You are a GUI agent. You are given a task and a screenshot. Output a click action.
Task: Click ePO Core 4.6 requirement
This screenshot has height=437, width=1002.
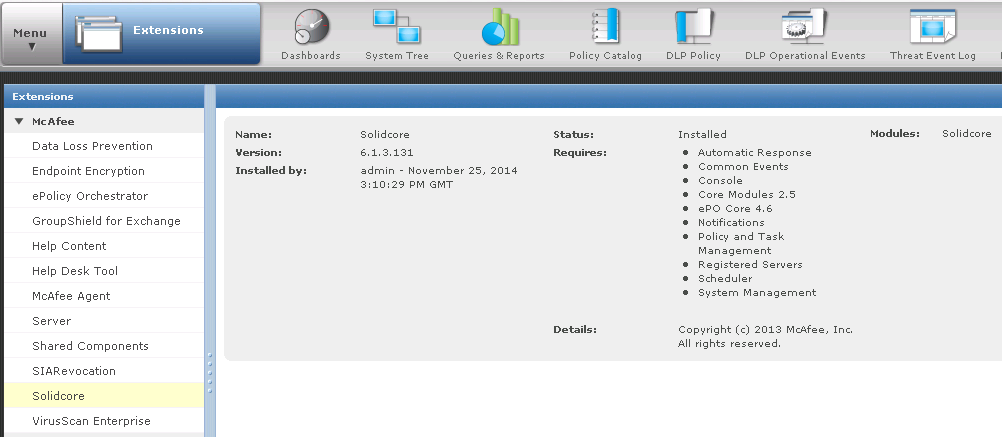click(x=735, y=208)
